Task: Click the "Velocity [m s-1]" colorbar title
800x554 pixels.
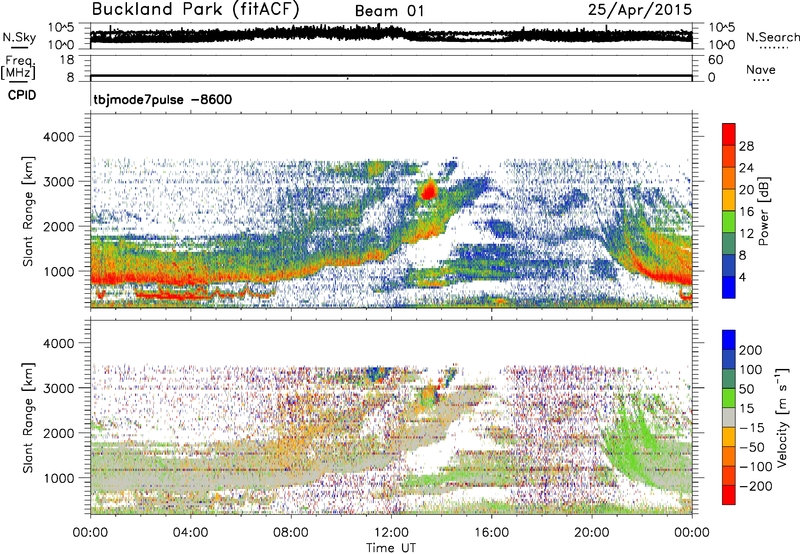Action: (782, 417)
